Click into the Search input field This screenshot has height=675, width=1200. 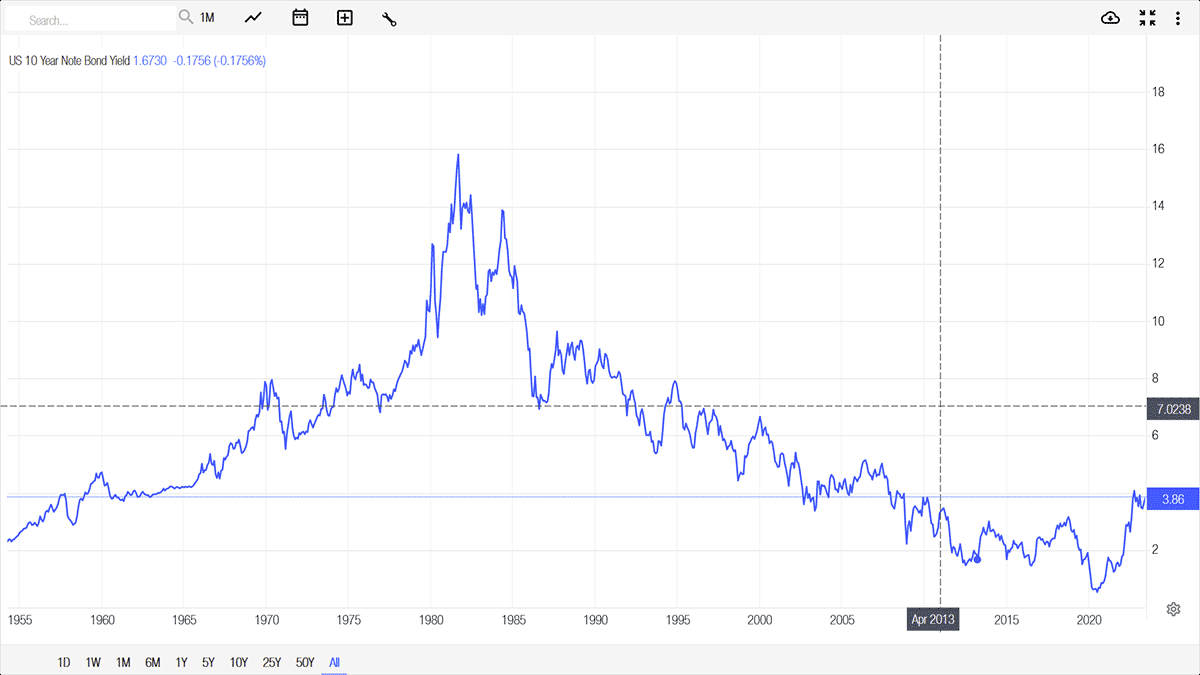tap(91, 19)
